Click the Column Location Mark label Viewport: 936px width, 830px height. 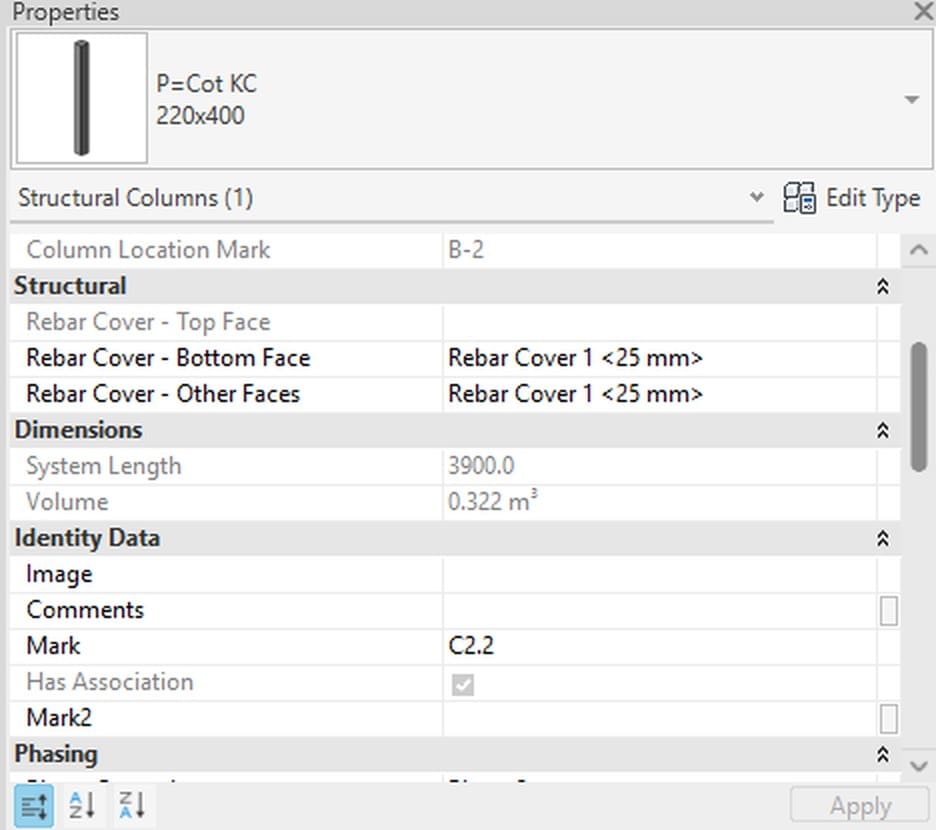pos(148,250)
